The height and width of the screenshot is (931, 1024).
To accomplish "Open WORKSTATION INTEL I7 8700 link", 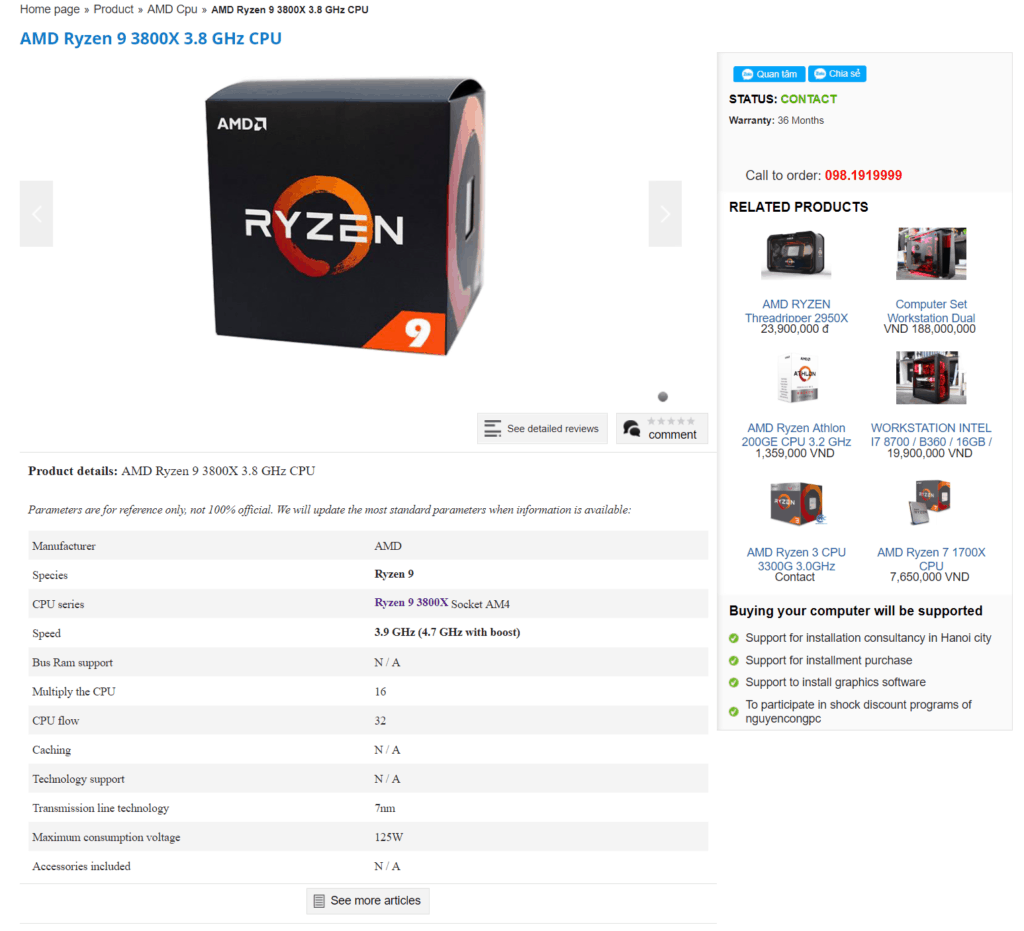I will point(931,435).
